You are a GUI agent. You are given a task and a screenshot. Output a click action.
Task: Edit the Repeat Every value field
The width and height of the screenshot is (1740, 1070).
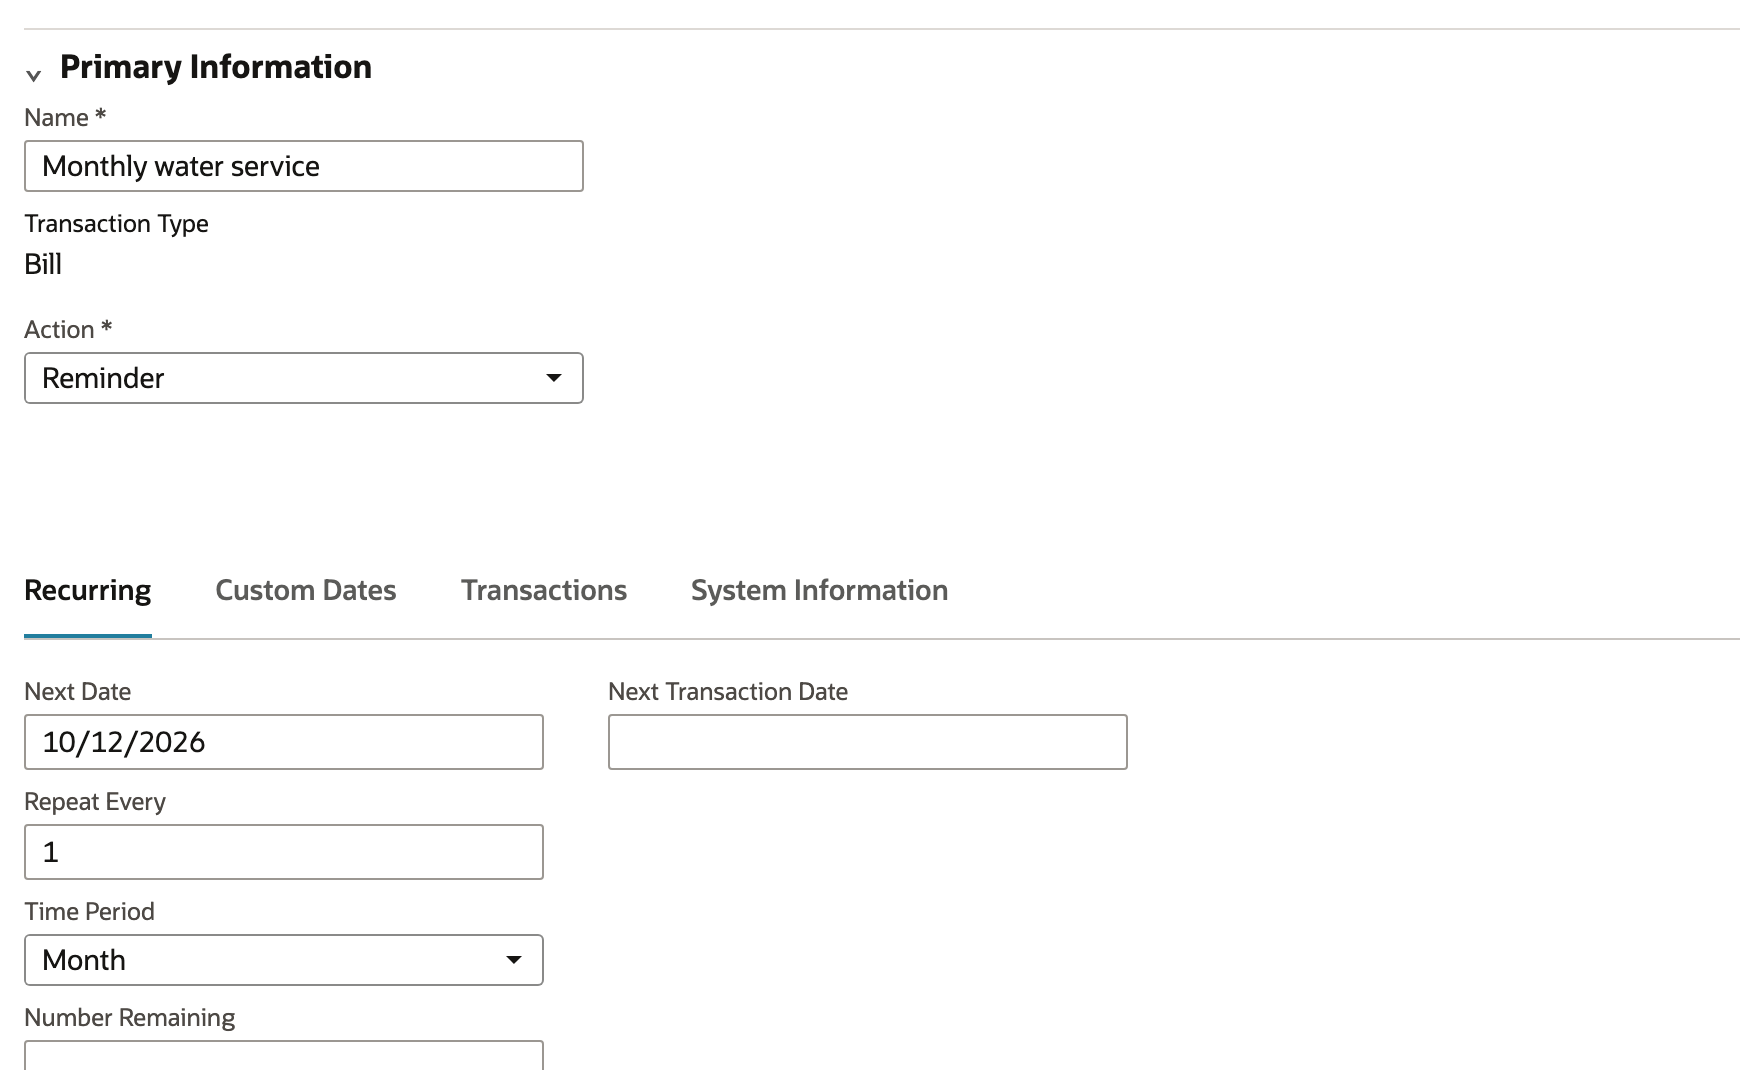click(284, 852)
